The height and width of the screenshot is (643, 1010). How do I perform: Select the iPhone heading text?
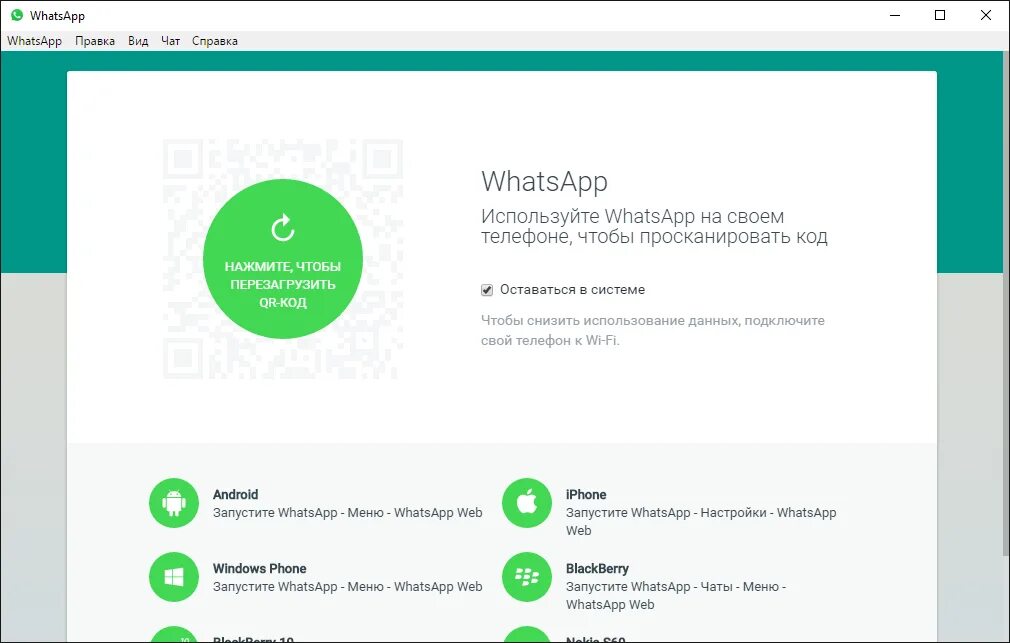(586, 494)
